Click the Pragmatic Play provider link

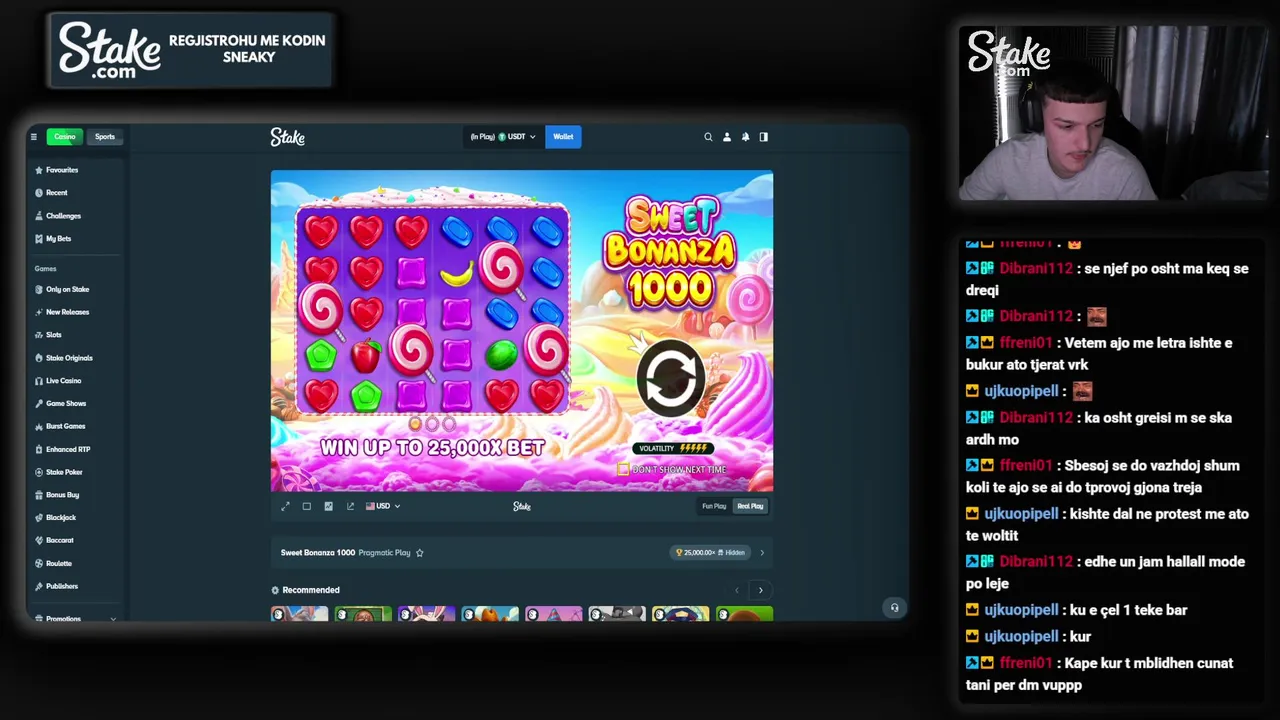click(385, 553)
